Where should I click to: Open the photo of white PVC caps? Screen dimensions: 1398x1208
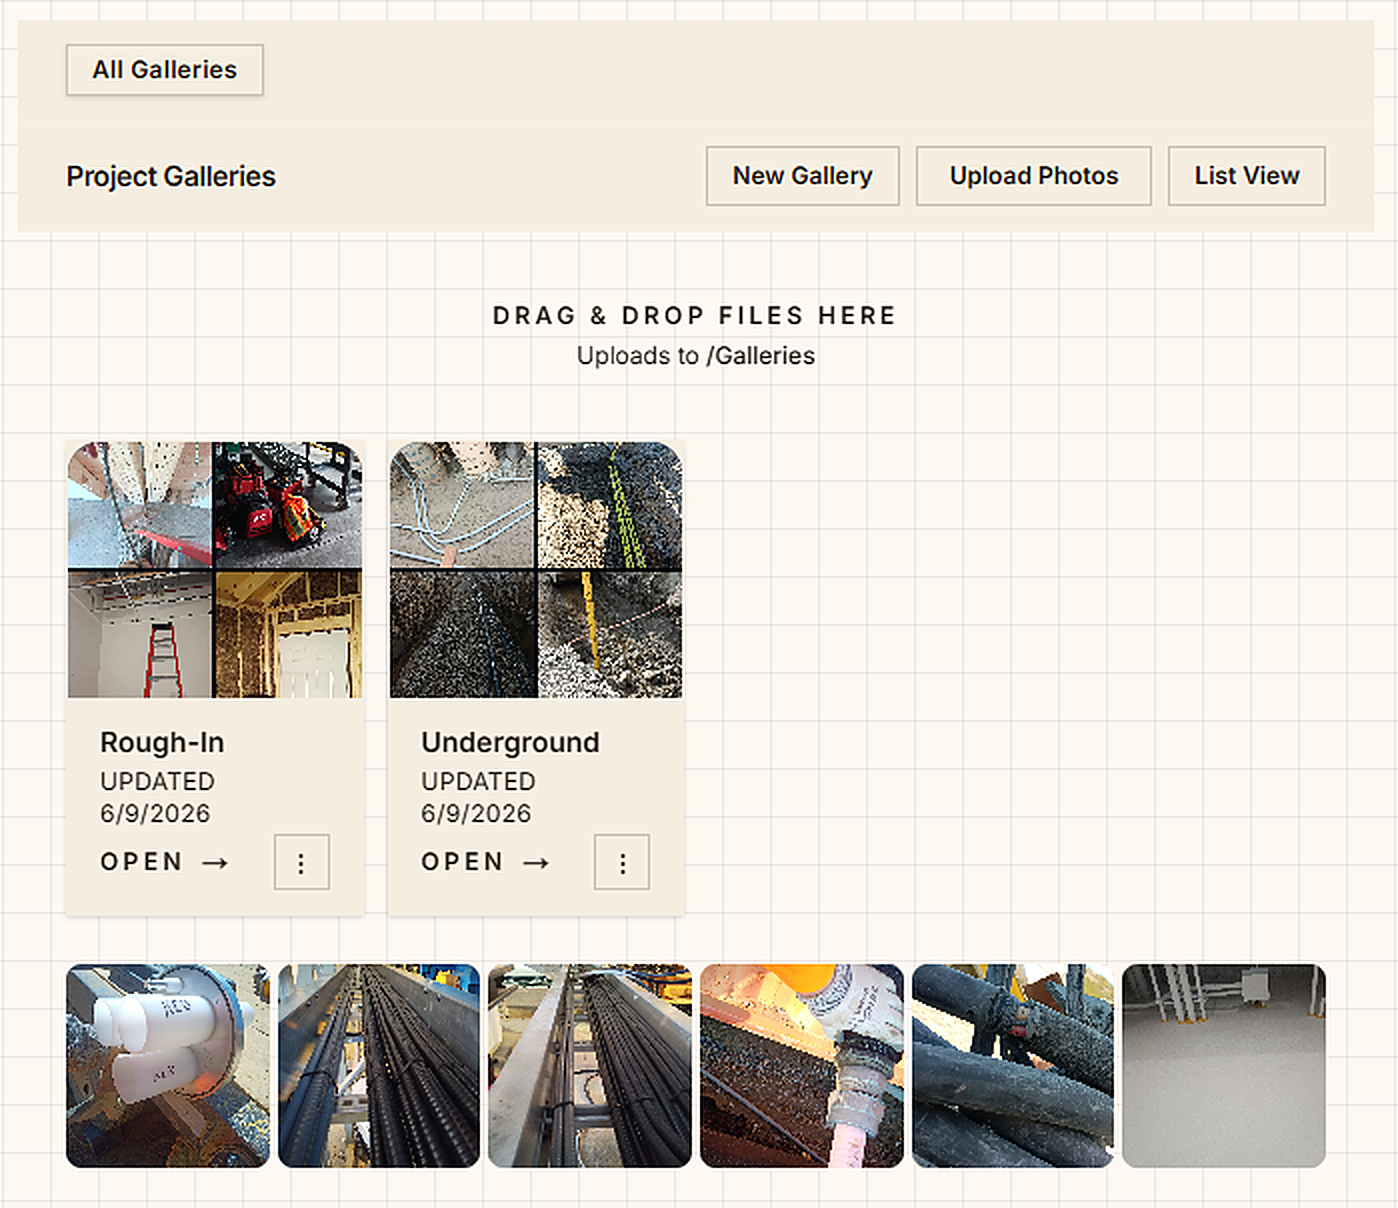point(168,1066)
